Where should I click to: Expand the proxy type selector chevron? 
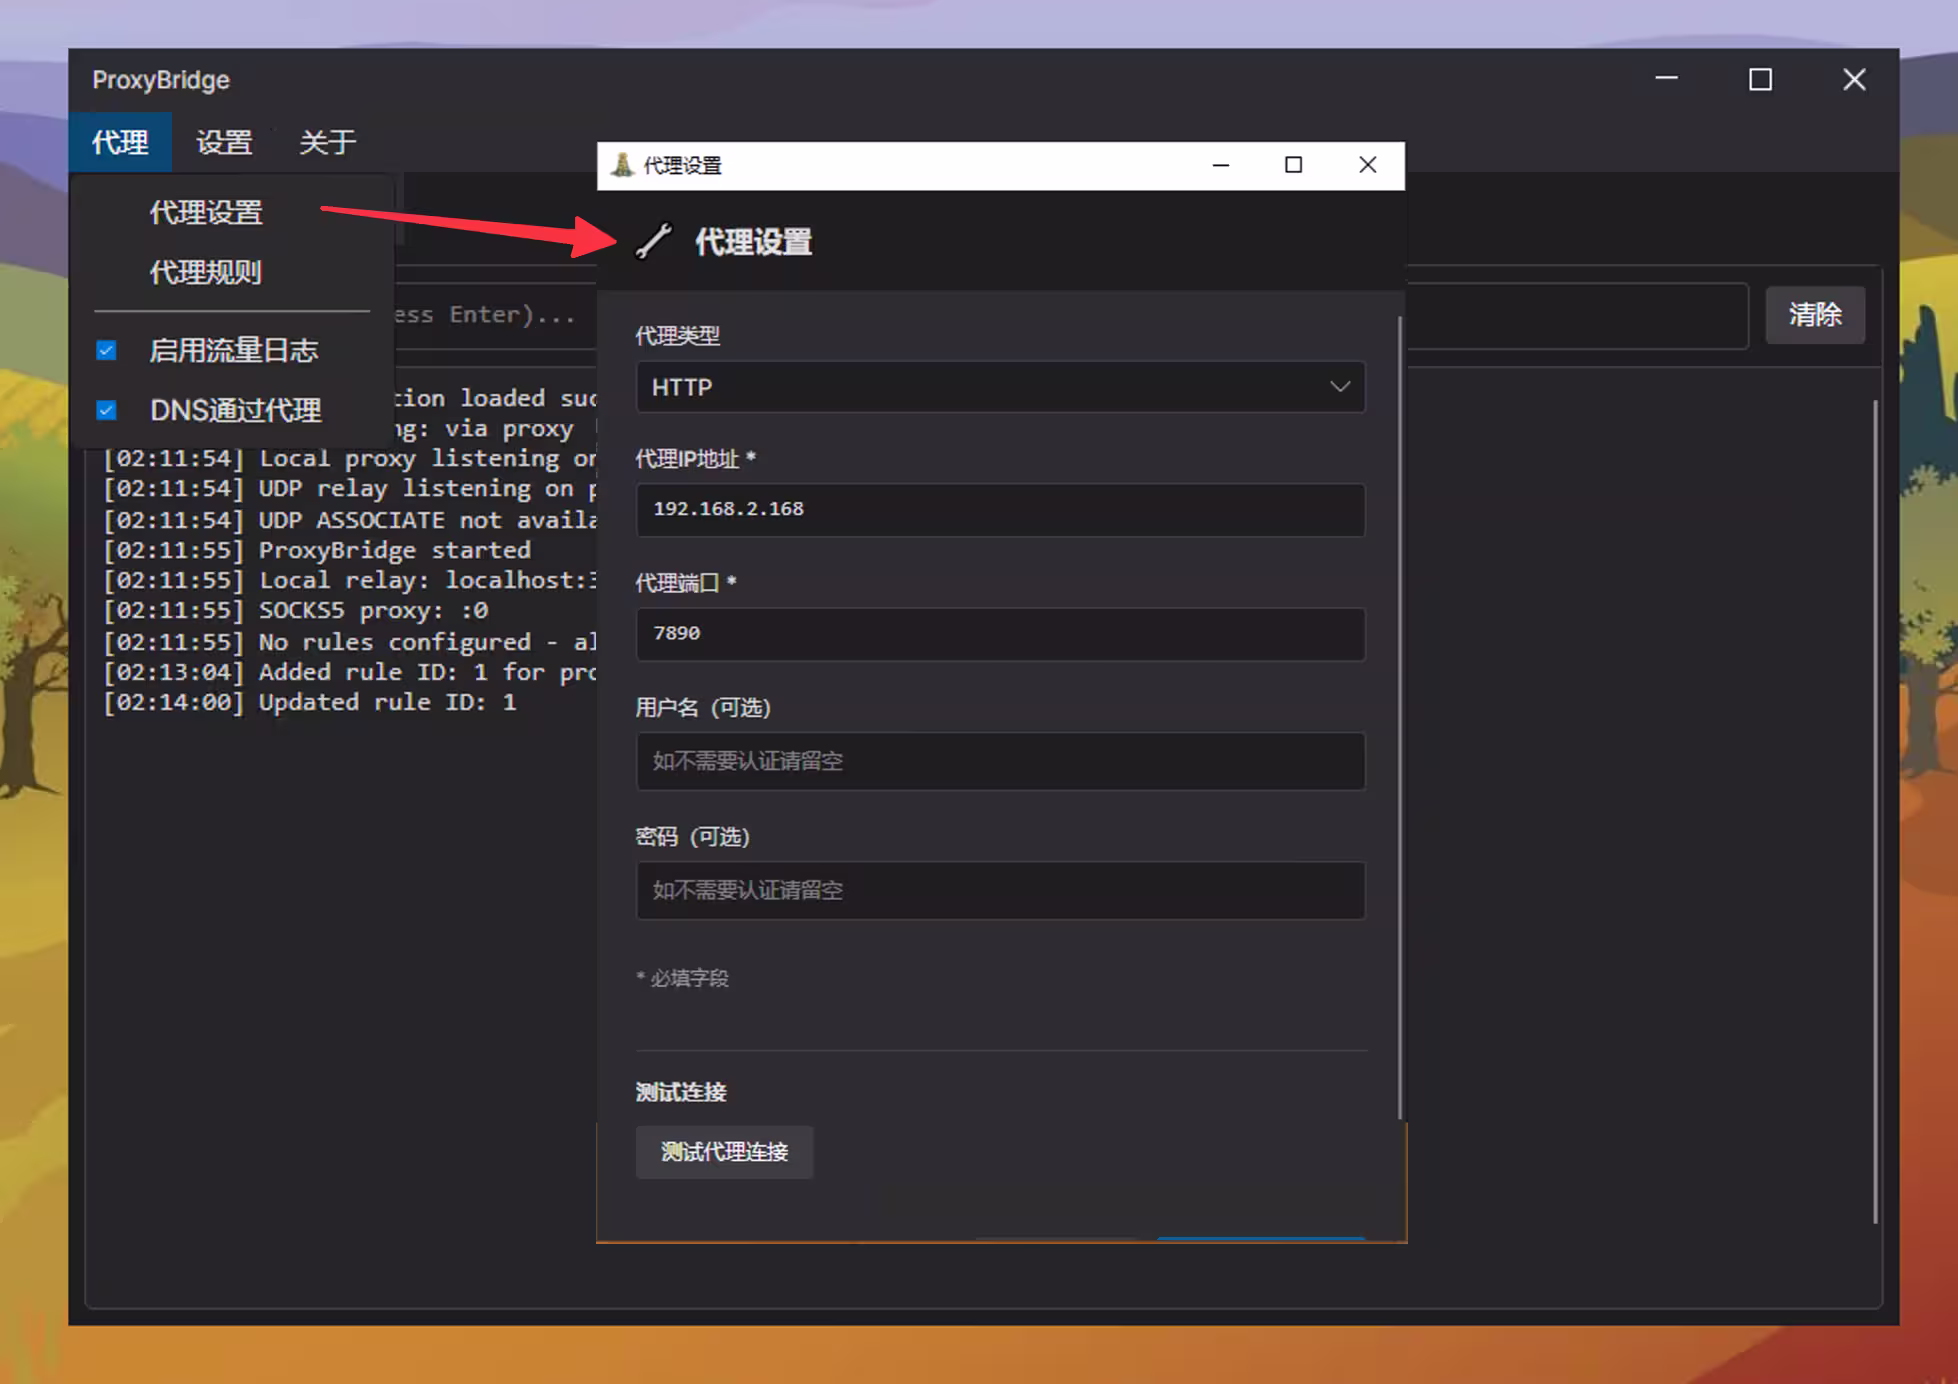pos(1341,387)
